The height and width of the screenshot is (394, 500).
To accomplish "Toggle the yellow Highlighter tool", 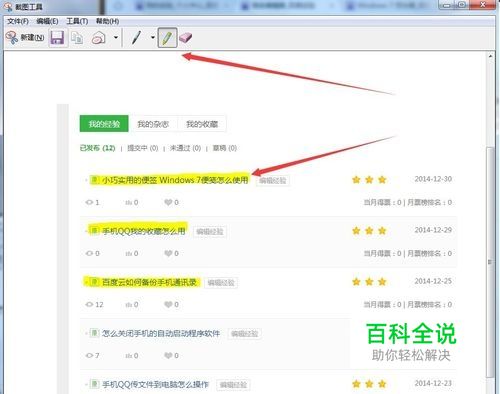I will (167, 38).
